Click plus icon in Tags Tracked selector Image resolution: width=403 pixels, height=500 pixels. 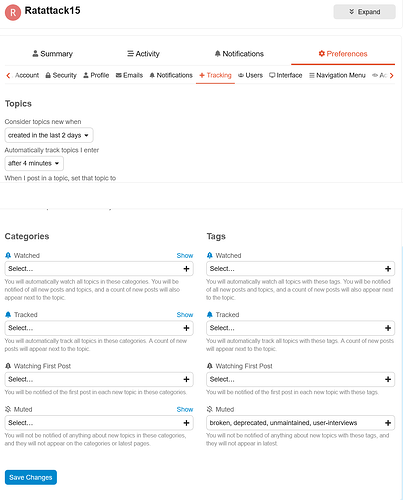[x=388, y=328]
